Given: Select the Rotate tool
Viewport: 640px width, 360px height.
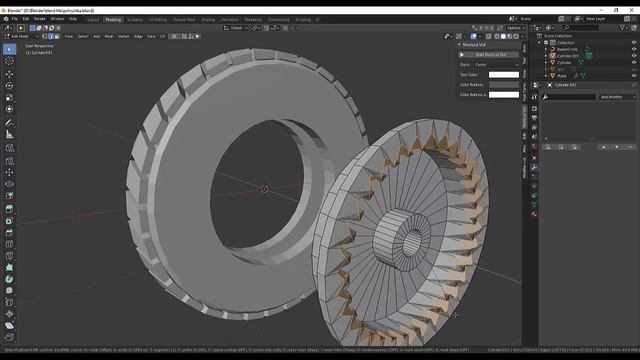Looking at the screenshot, I should [x=9, y=86].
